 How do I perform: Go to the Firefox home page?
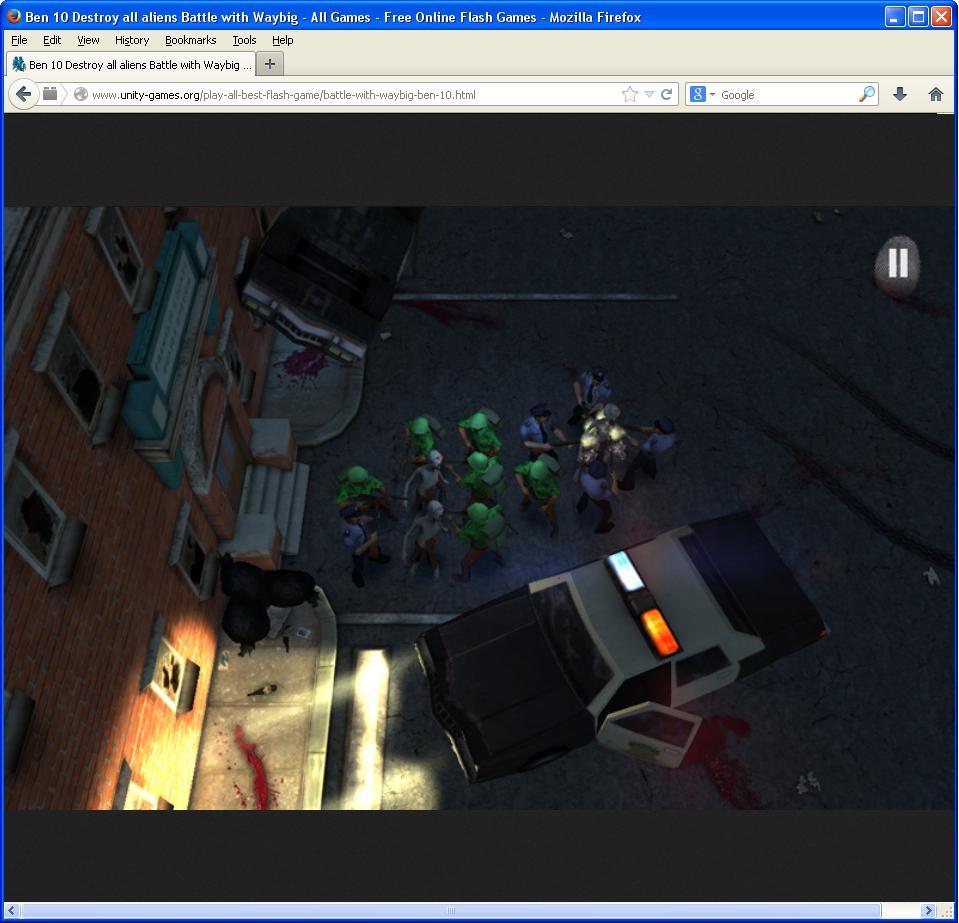tap(935, 94)
